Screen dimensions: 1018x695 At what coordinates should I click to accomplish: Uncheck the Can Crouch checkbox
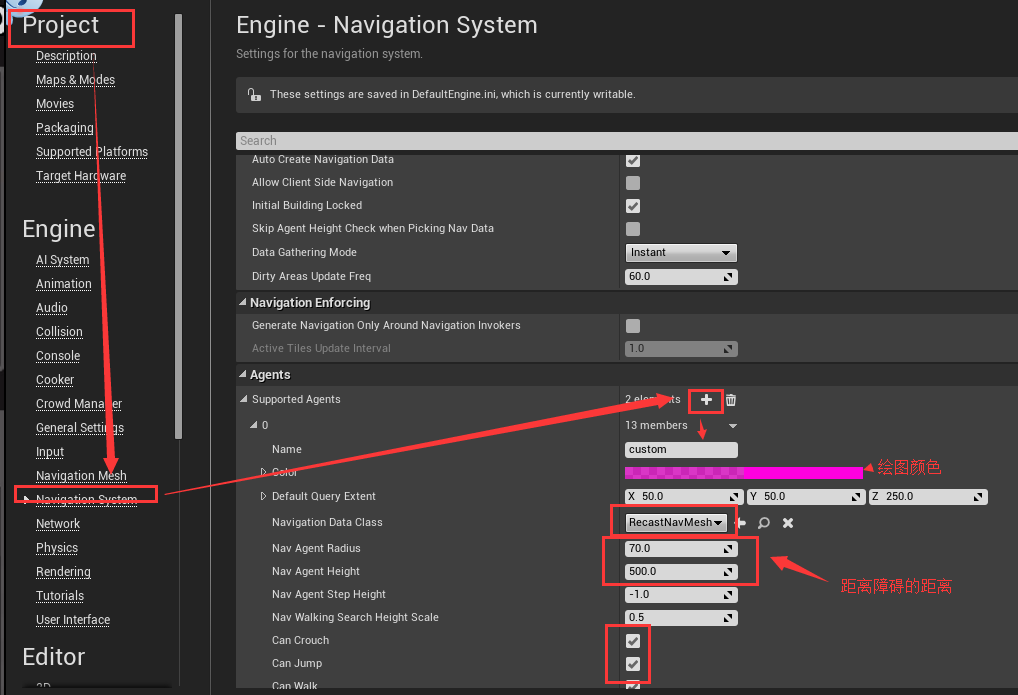633,641
